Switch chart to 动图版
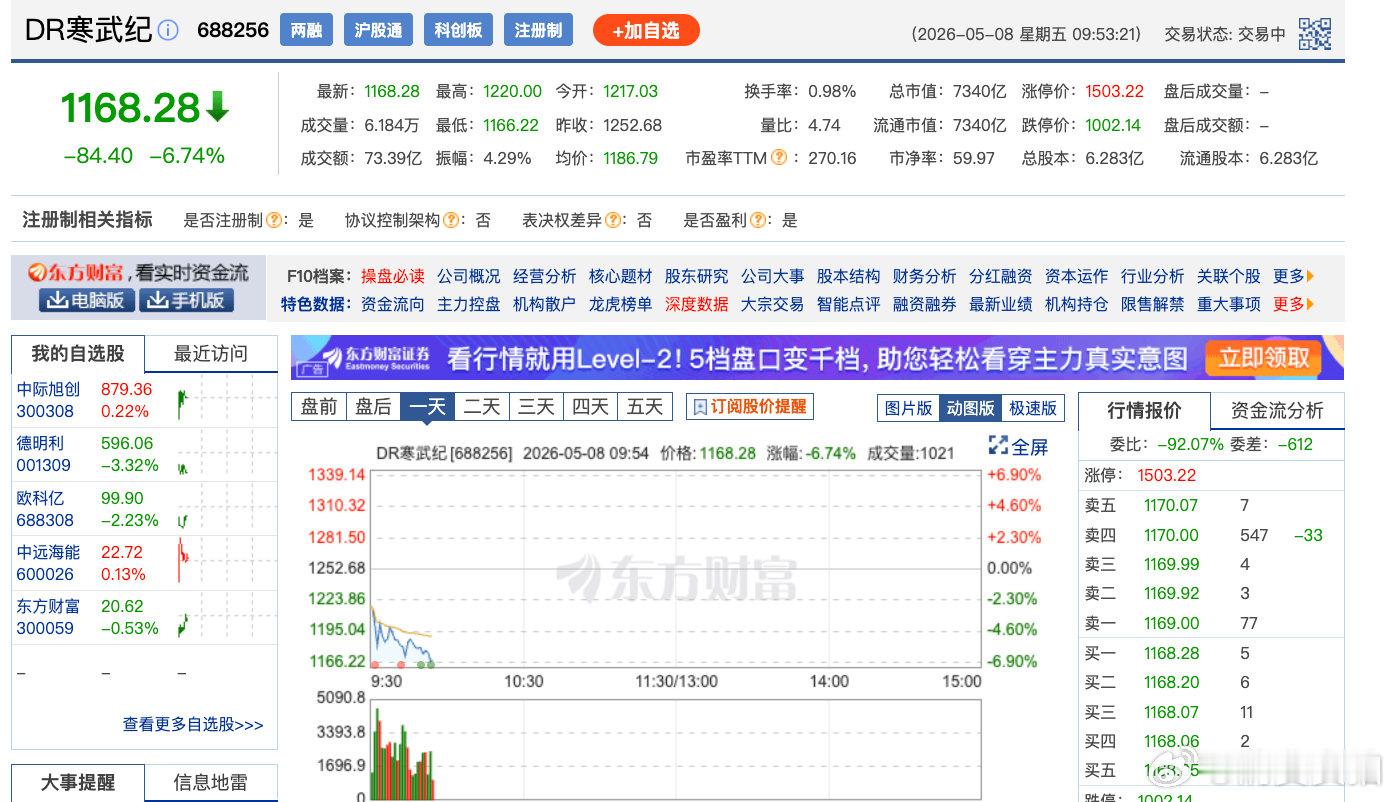 click(x=970, y=408)
